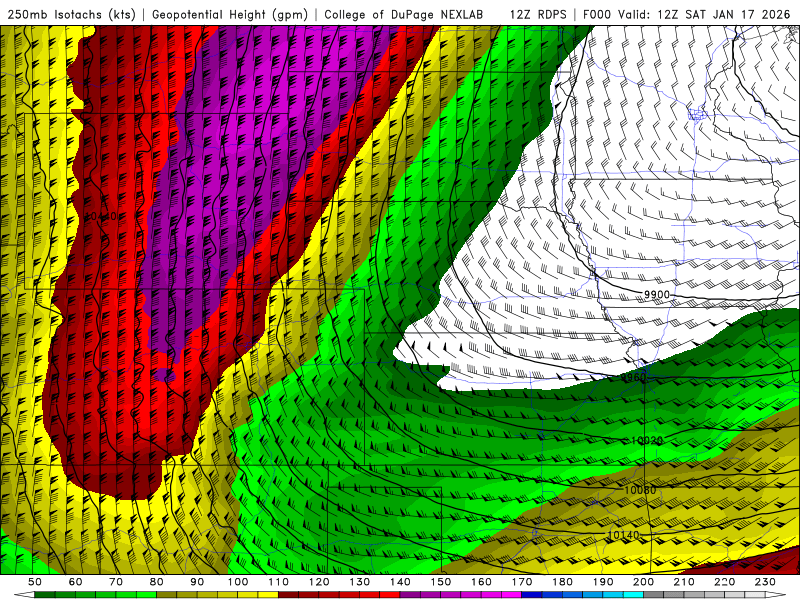Click the 120 value on the color scale
The height and width of the screenshot is (600, 800).
click(x=319, y=582)
